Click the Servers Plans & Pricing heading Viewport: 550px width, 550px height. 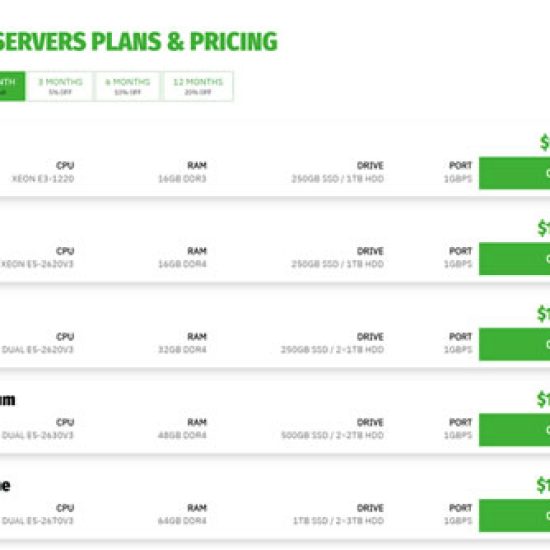point(138,42)
